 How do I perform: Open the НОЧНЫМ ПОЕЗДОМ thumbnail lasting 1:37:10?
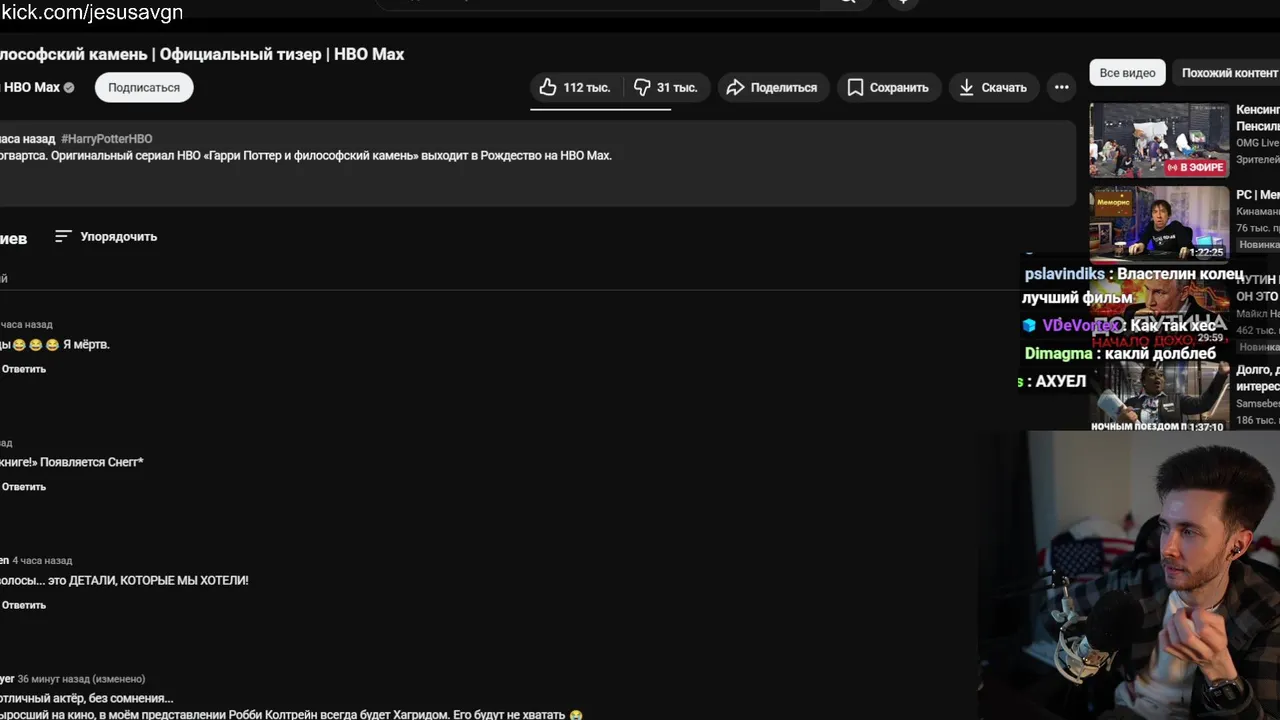1159,396
